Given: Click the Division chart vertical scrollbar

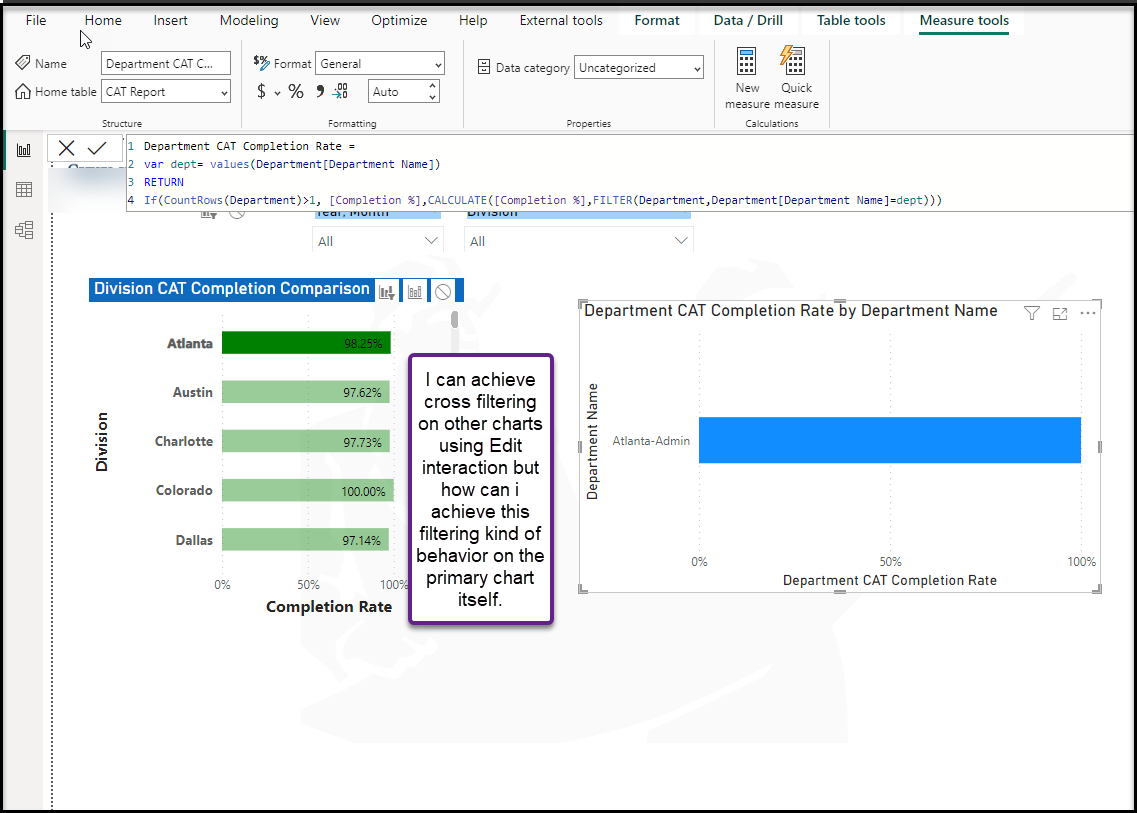Looking at the screenshot, I should click(x=455, y=319).
